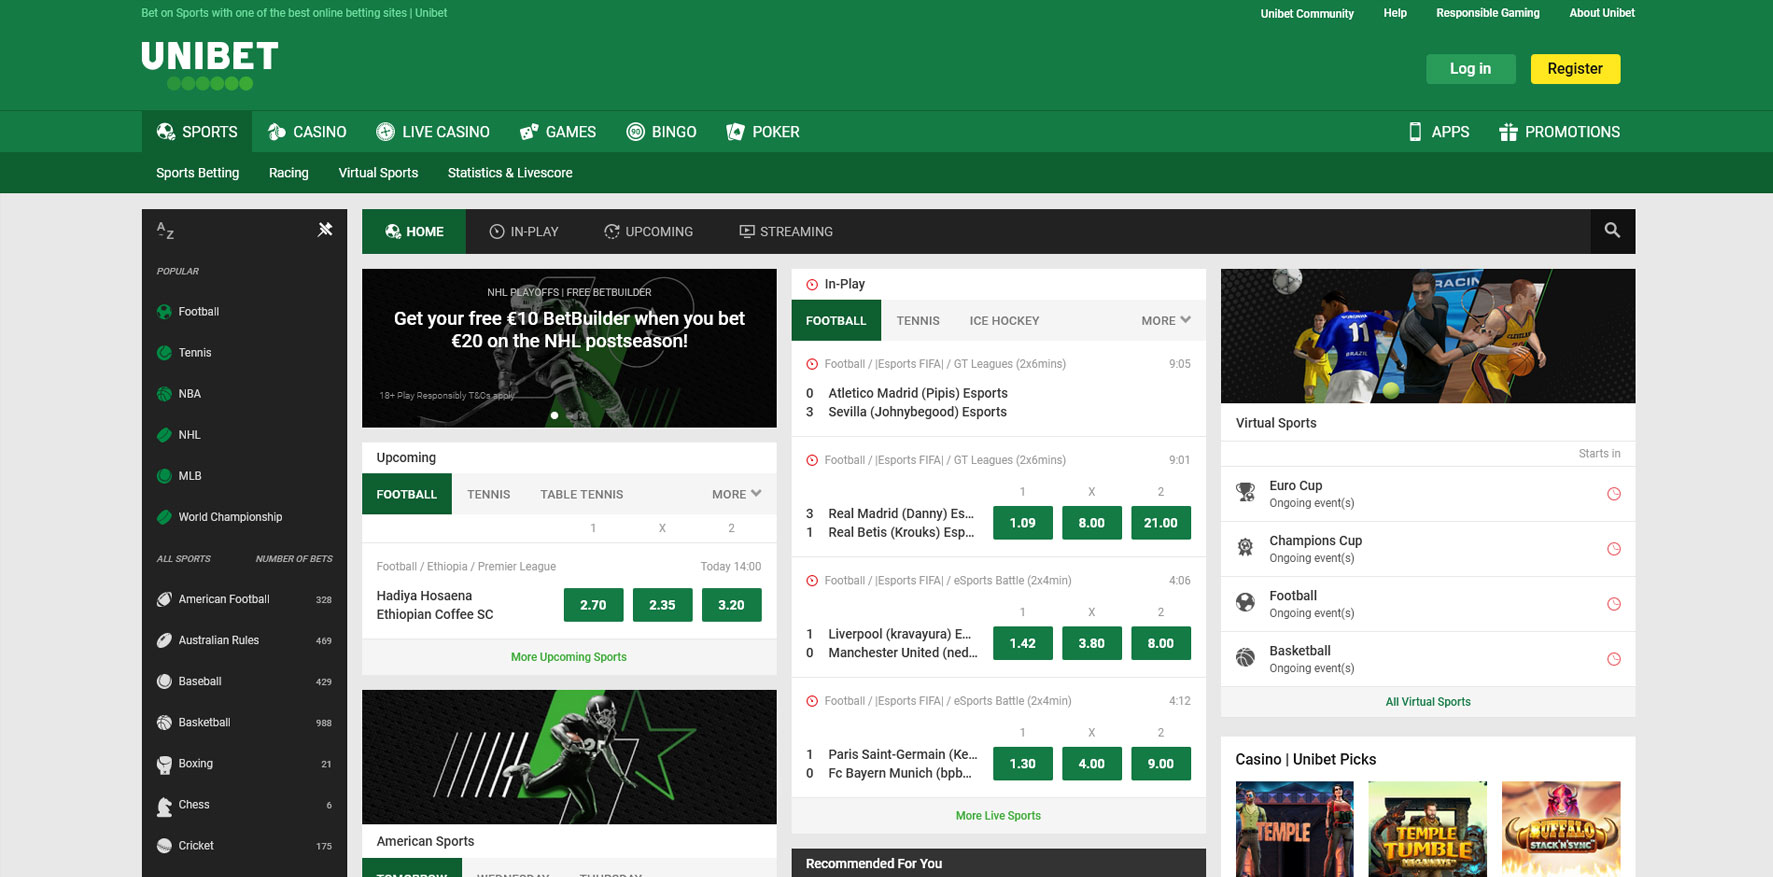1773x877 pixels.
Task: Expand MORE dropdown in In-Play section
Action: coord(1166,321)
